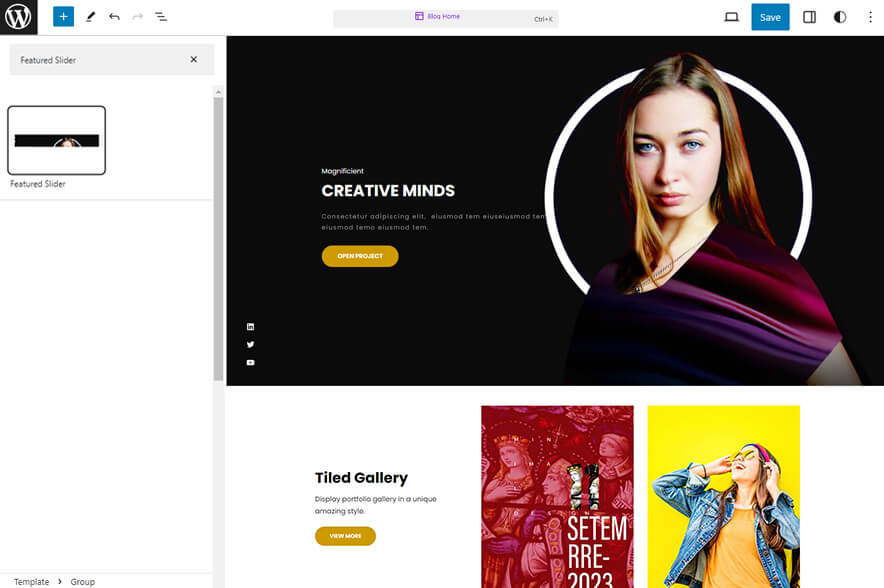Toggle the Settings sidebar panel
Viewport: 884px width, 588px height.
808,16
